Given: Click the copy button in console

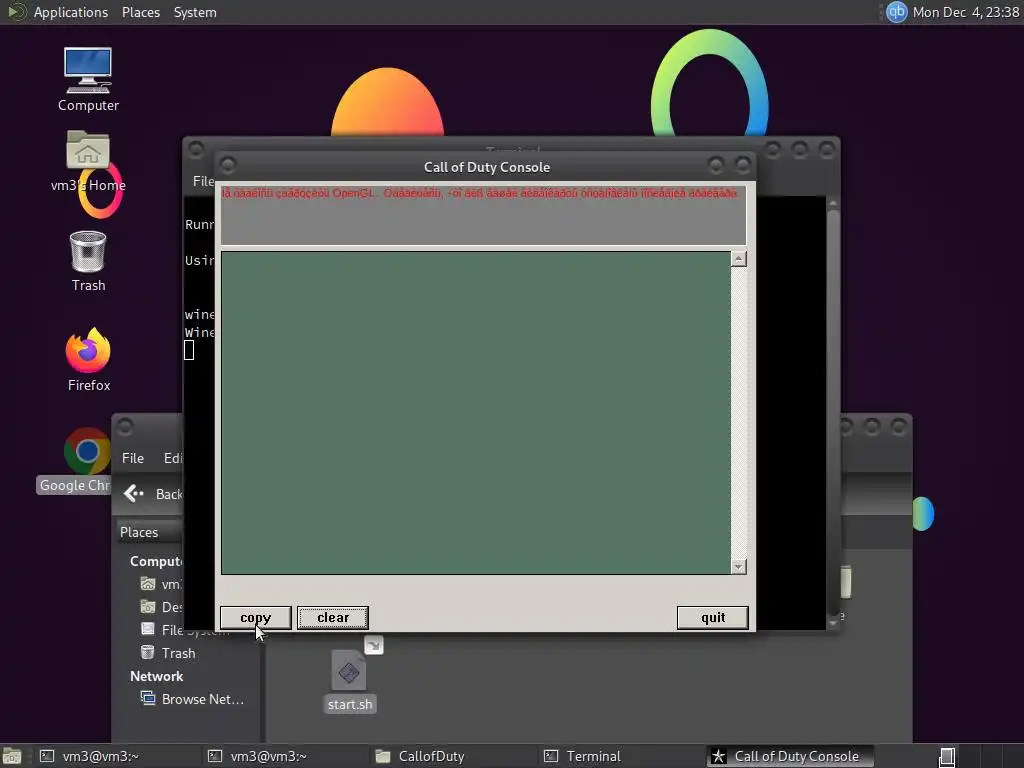Looking at the screenshot, I should [255, 618].
